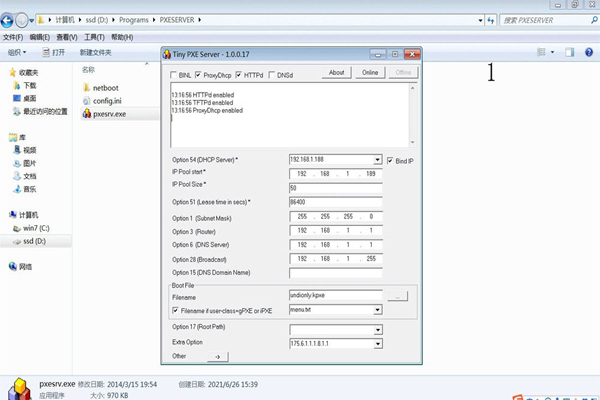
Task: Open the Extra Option dropdown
Action: click(377, 343)
